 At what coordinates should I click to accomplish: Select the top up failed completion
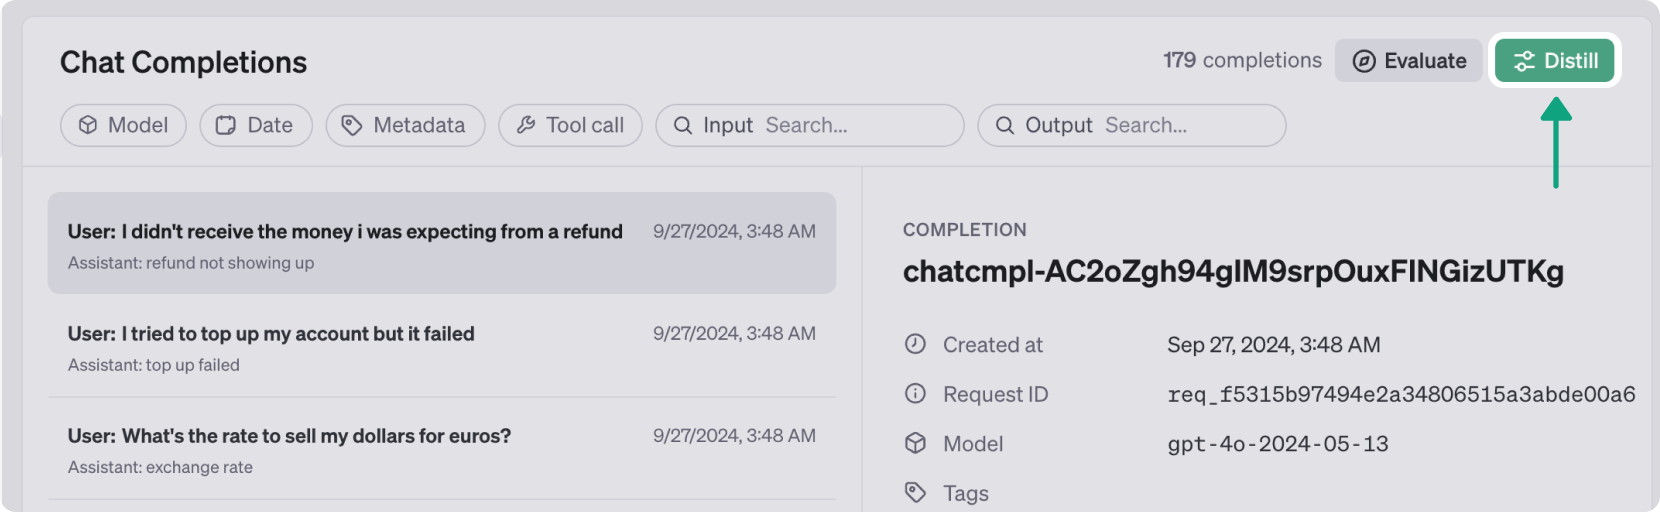441,347
